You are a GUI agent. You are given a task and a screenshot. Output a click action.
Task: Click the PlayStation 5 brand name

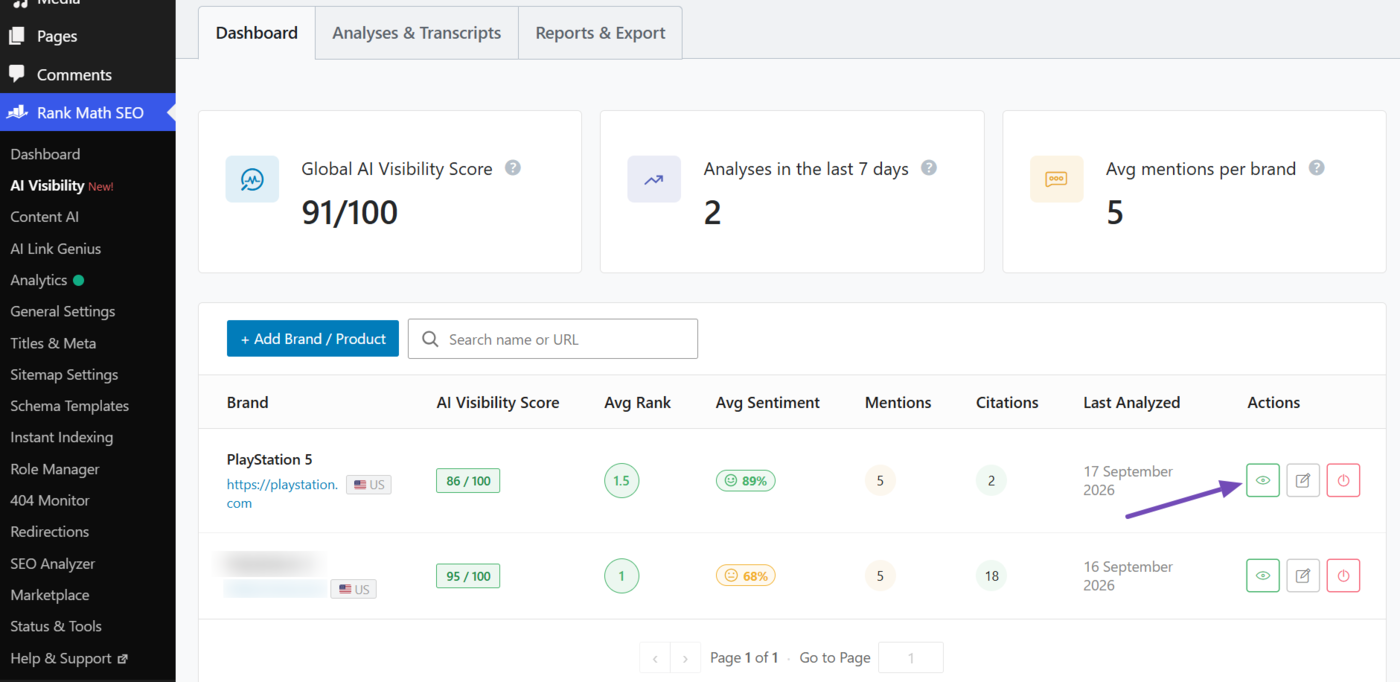pos(270,460)
